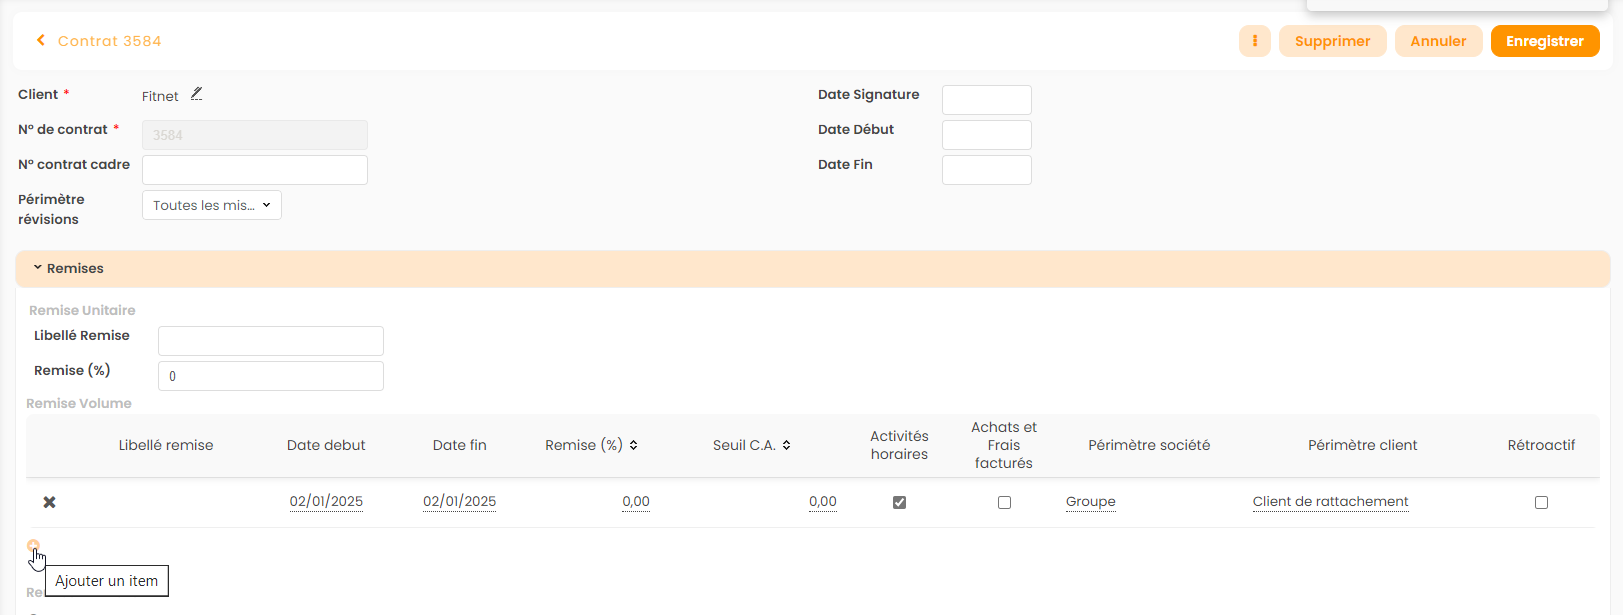Open the three-dot more options menu
This screenshot has width=1623, height=615.
point(1254,41)
